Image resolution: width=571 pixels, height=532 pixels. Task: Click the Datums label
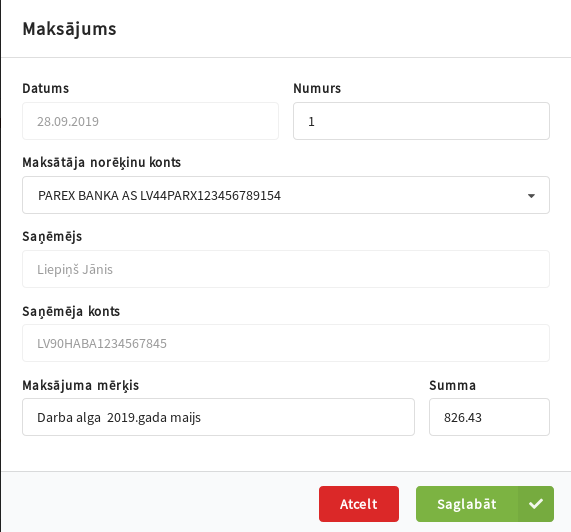(x=46, y=88)
